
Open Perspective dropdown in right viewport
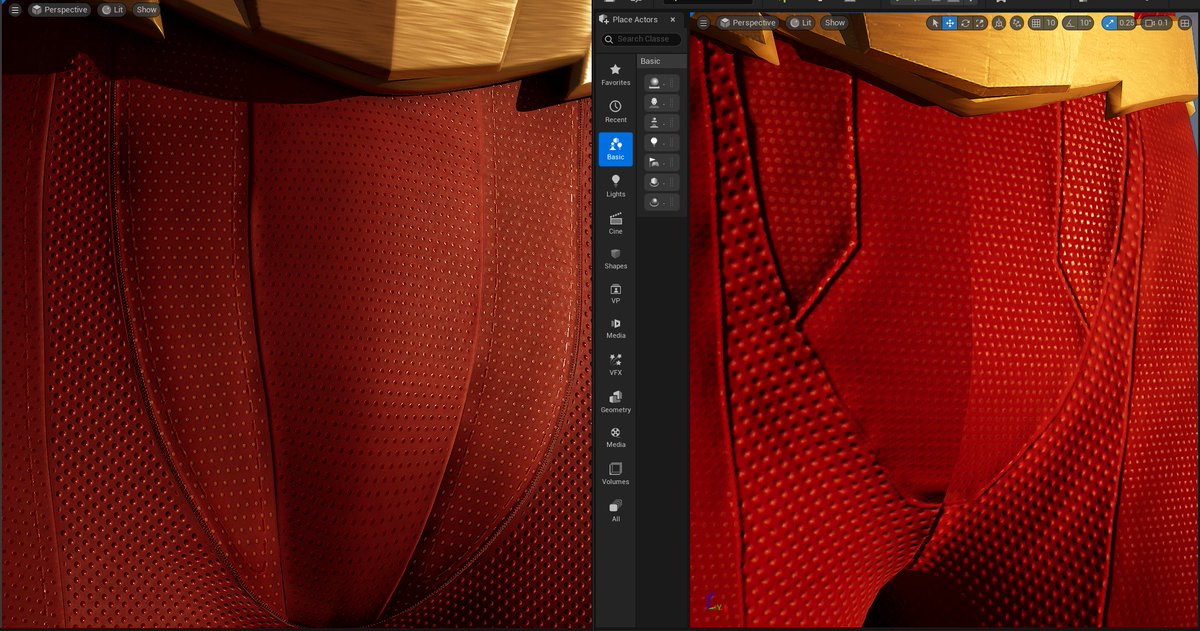point(747,22)
